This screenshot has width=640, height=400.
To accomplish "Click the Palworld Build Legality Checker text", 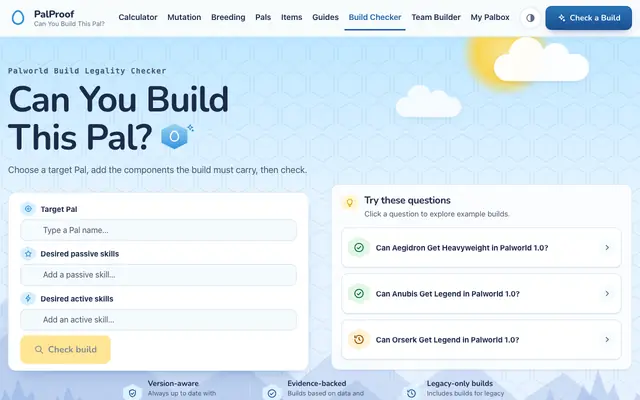I will pos(87,71).
